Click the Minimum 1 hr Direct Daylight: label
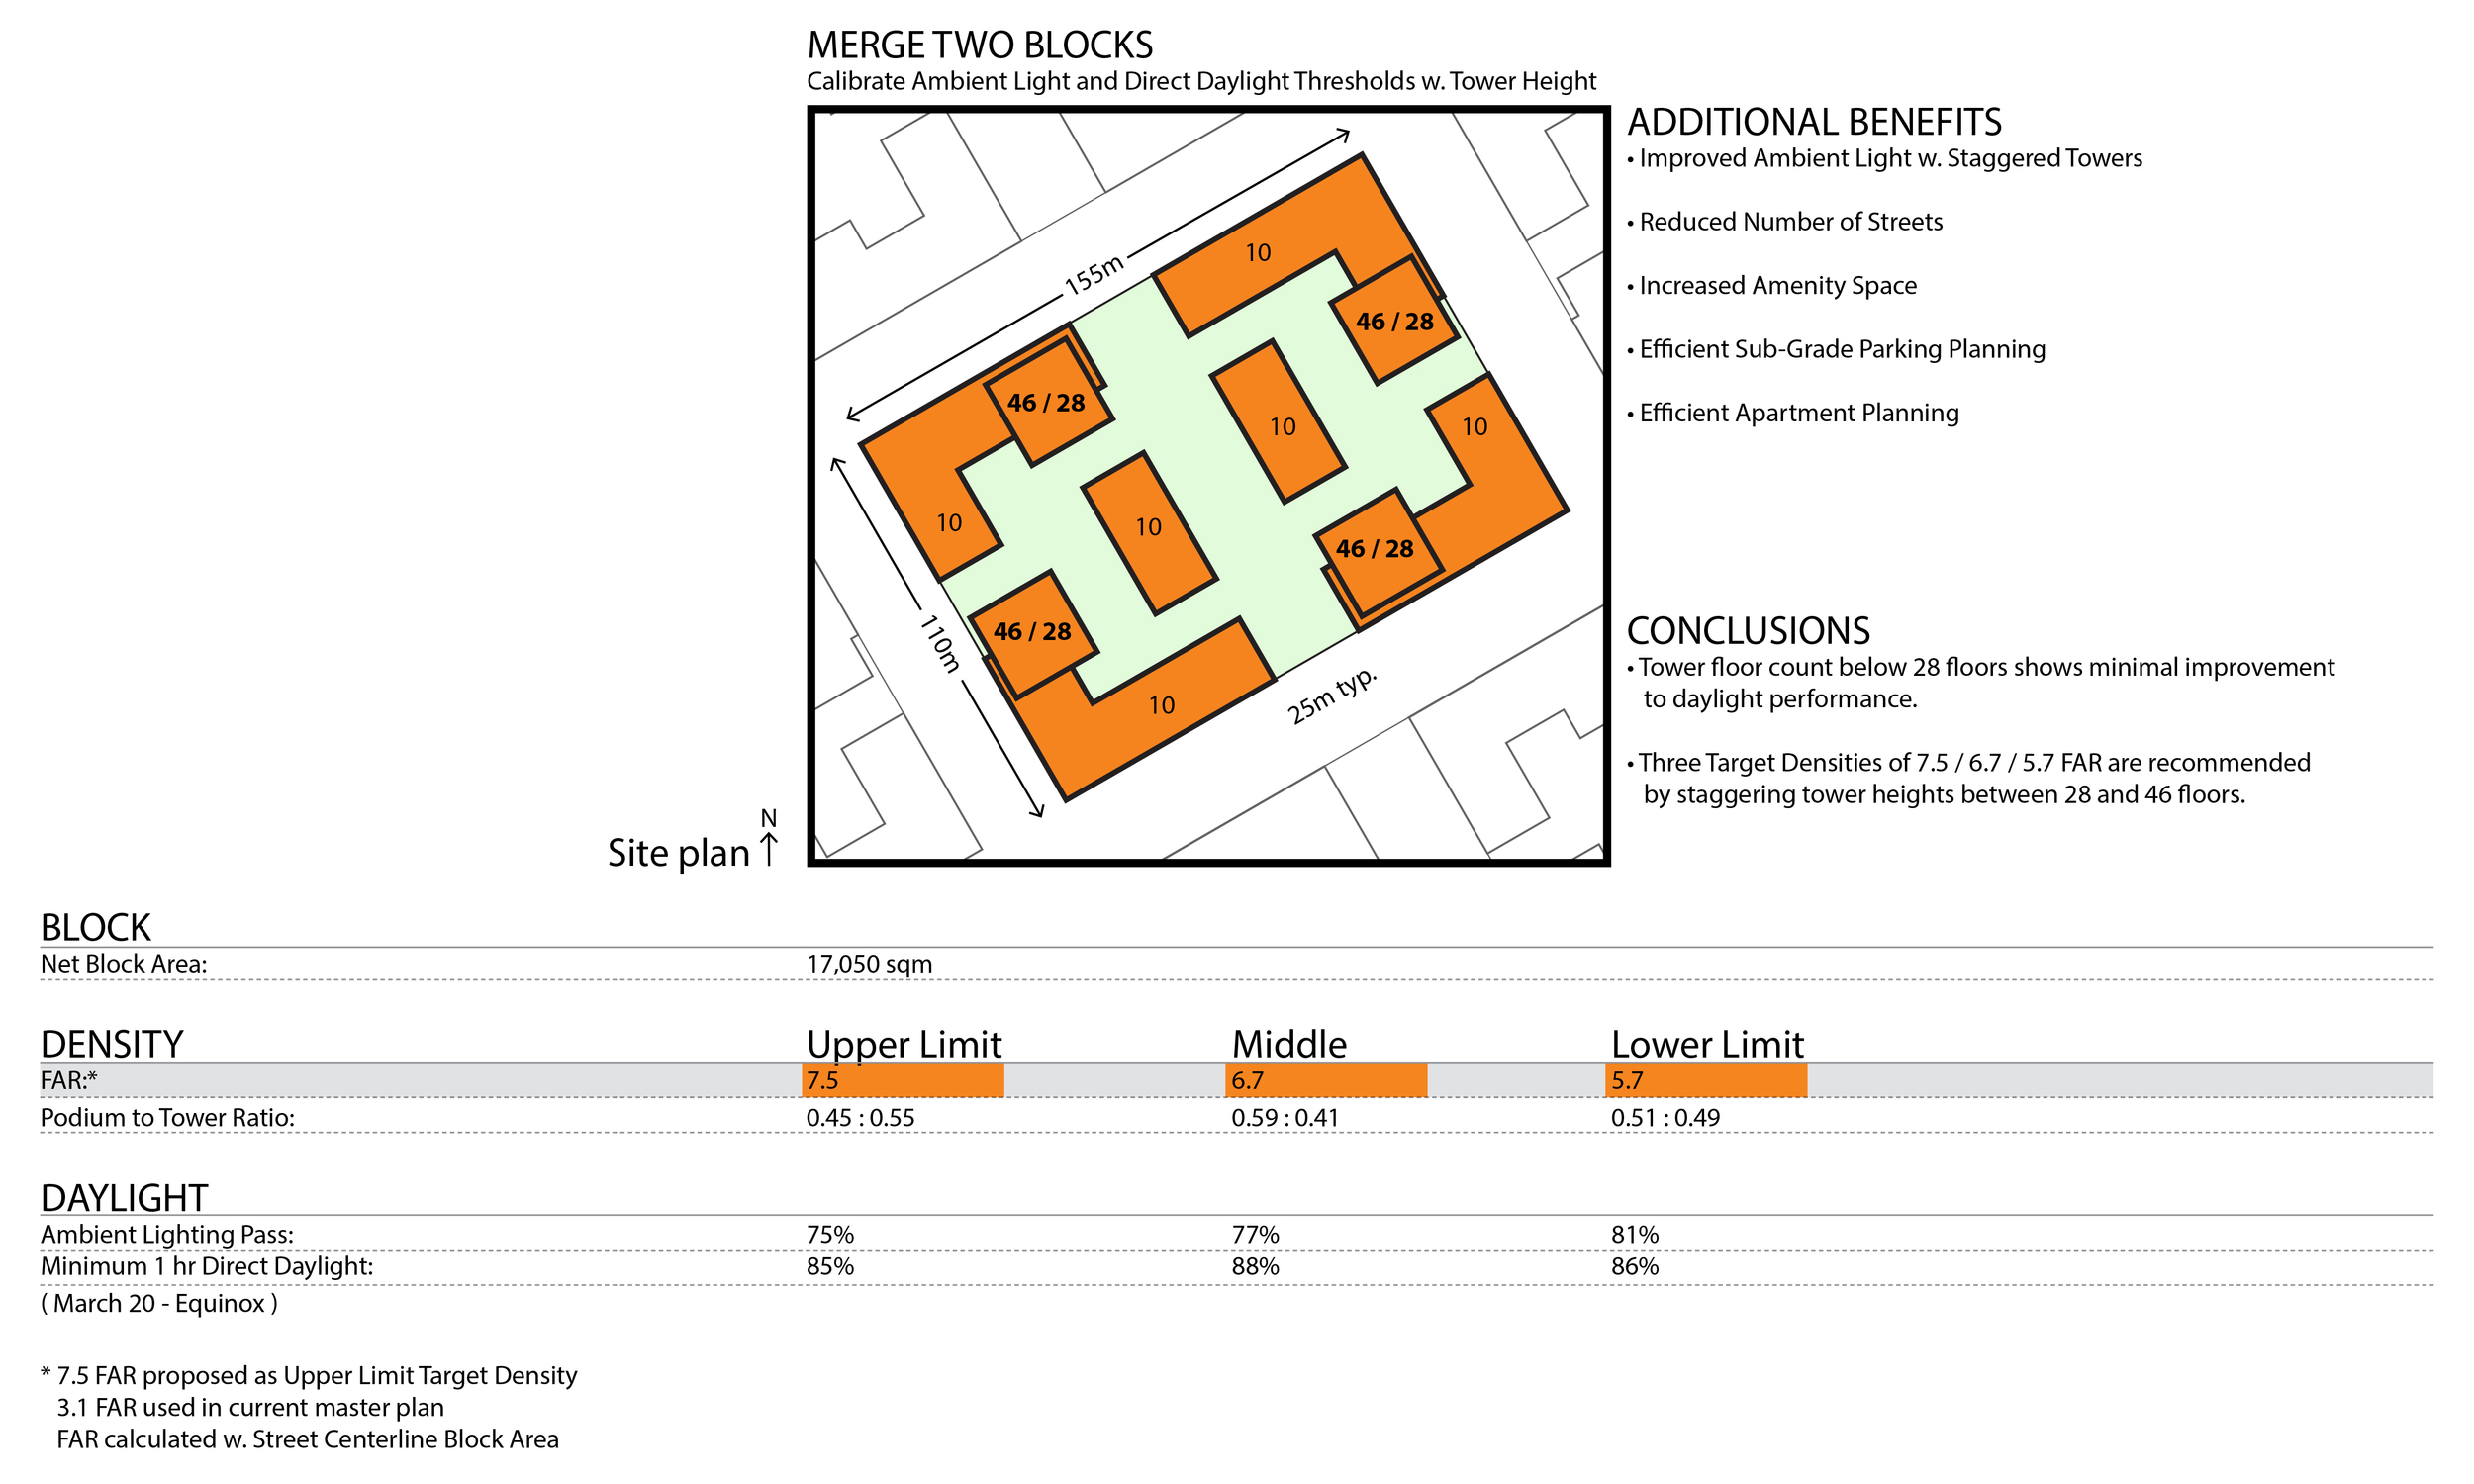 pos(206,1267)
